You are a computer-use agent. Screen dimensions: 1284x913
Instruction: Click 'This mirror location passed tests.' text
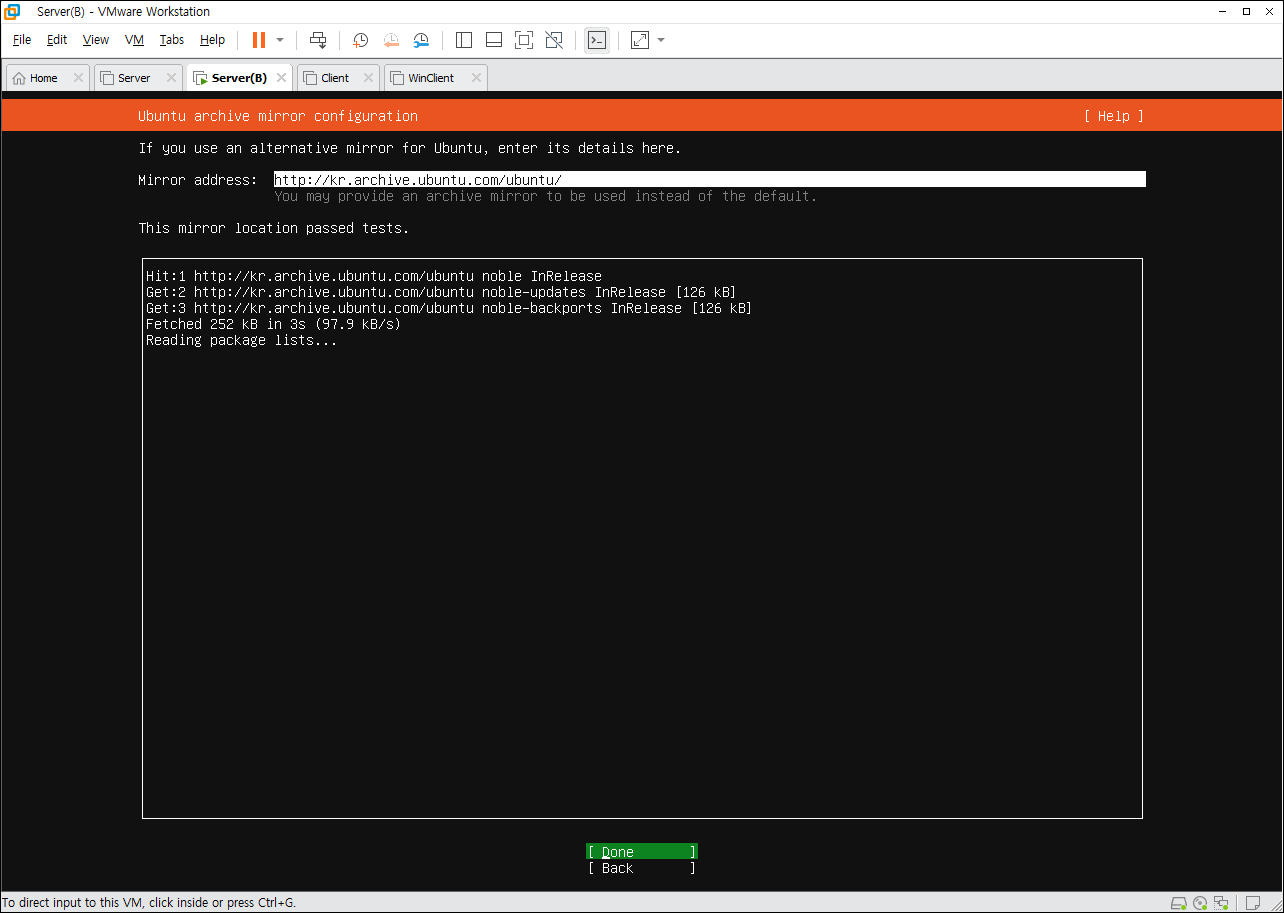pyautogui.click(x=274, y=228)
